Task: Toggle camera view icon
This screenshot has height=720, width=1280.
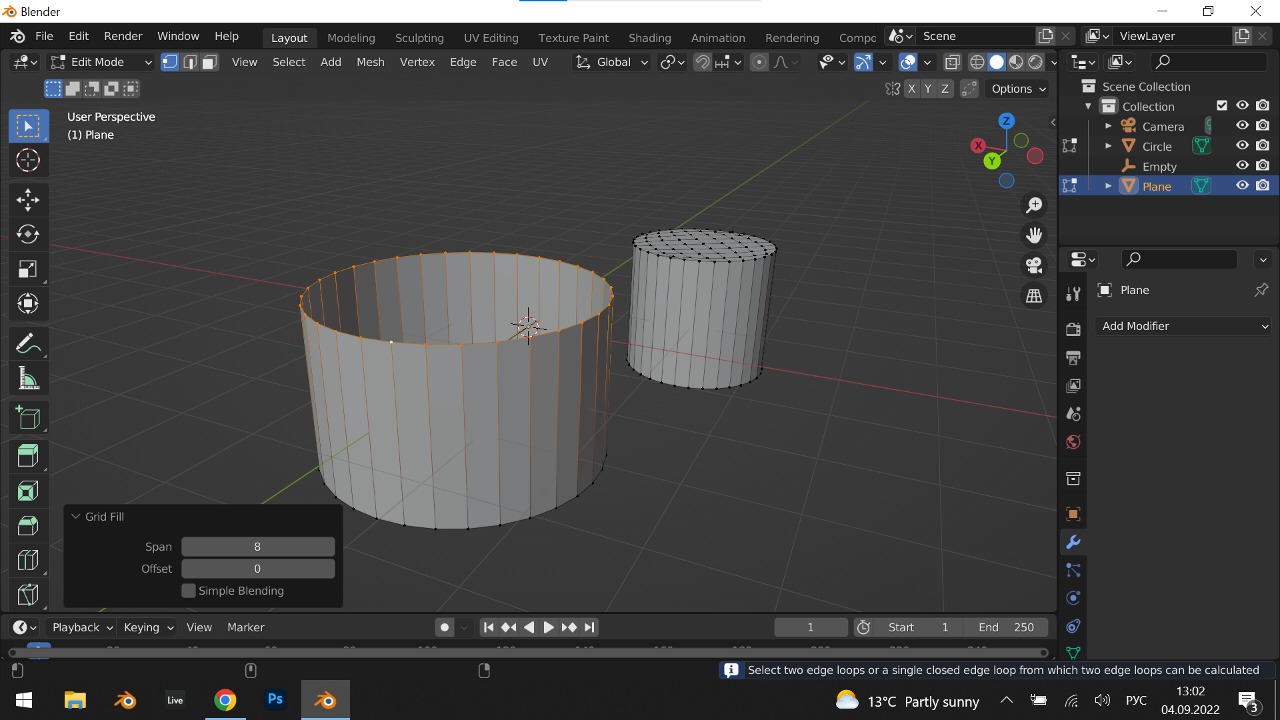Action: (1034, 265)
